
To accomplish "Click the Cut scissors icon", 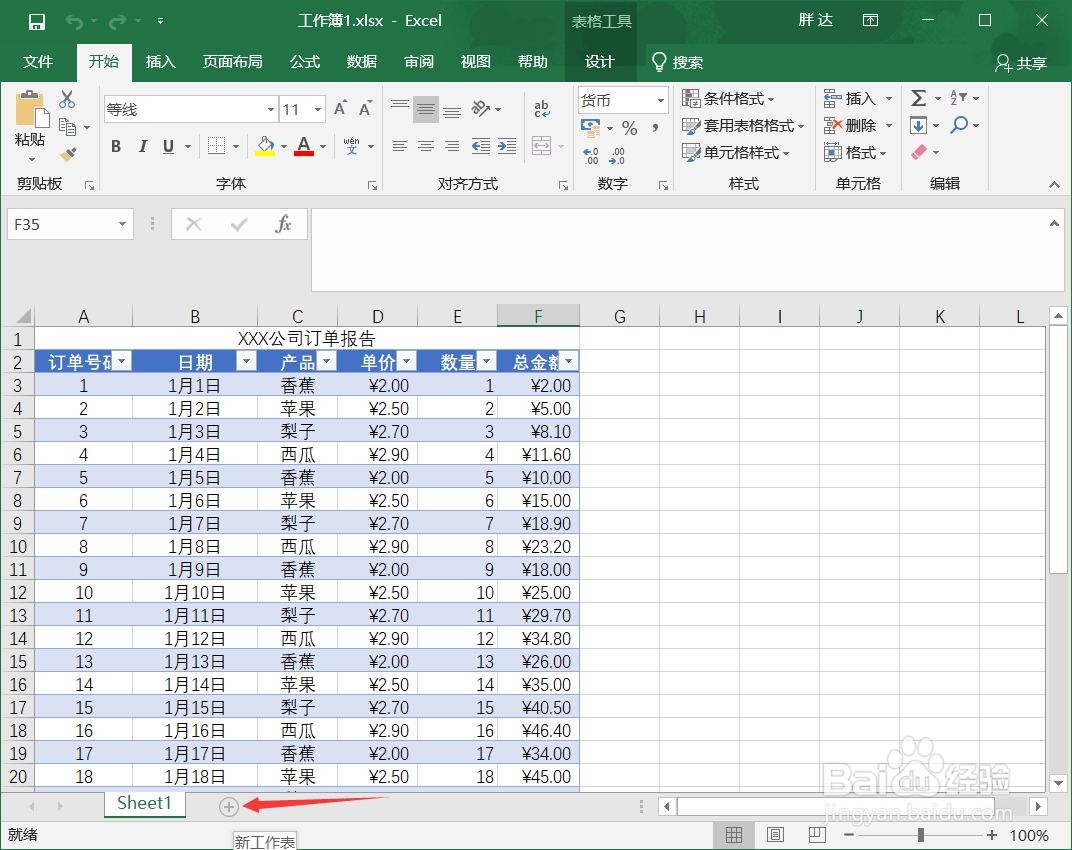I will 67,100.
